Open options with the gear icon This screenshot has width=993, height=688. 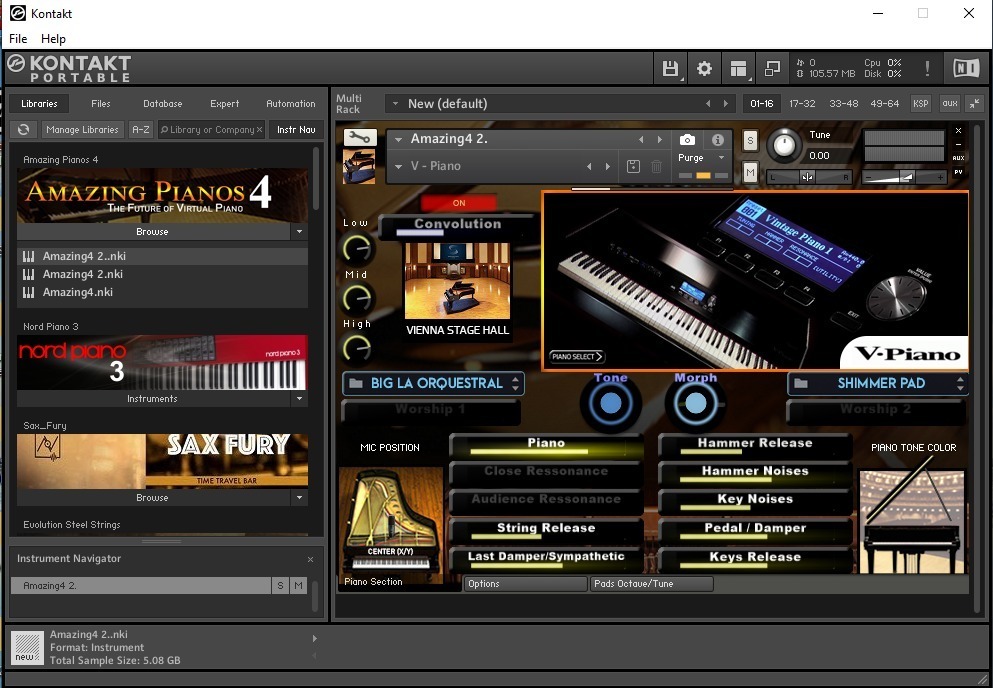tap(704, 68)
